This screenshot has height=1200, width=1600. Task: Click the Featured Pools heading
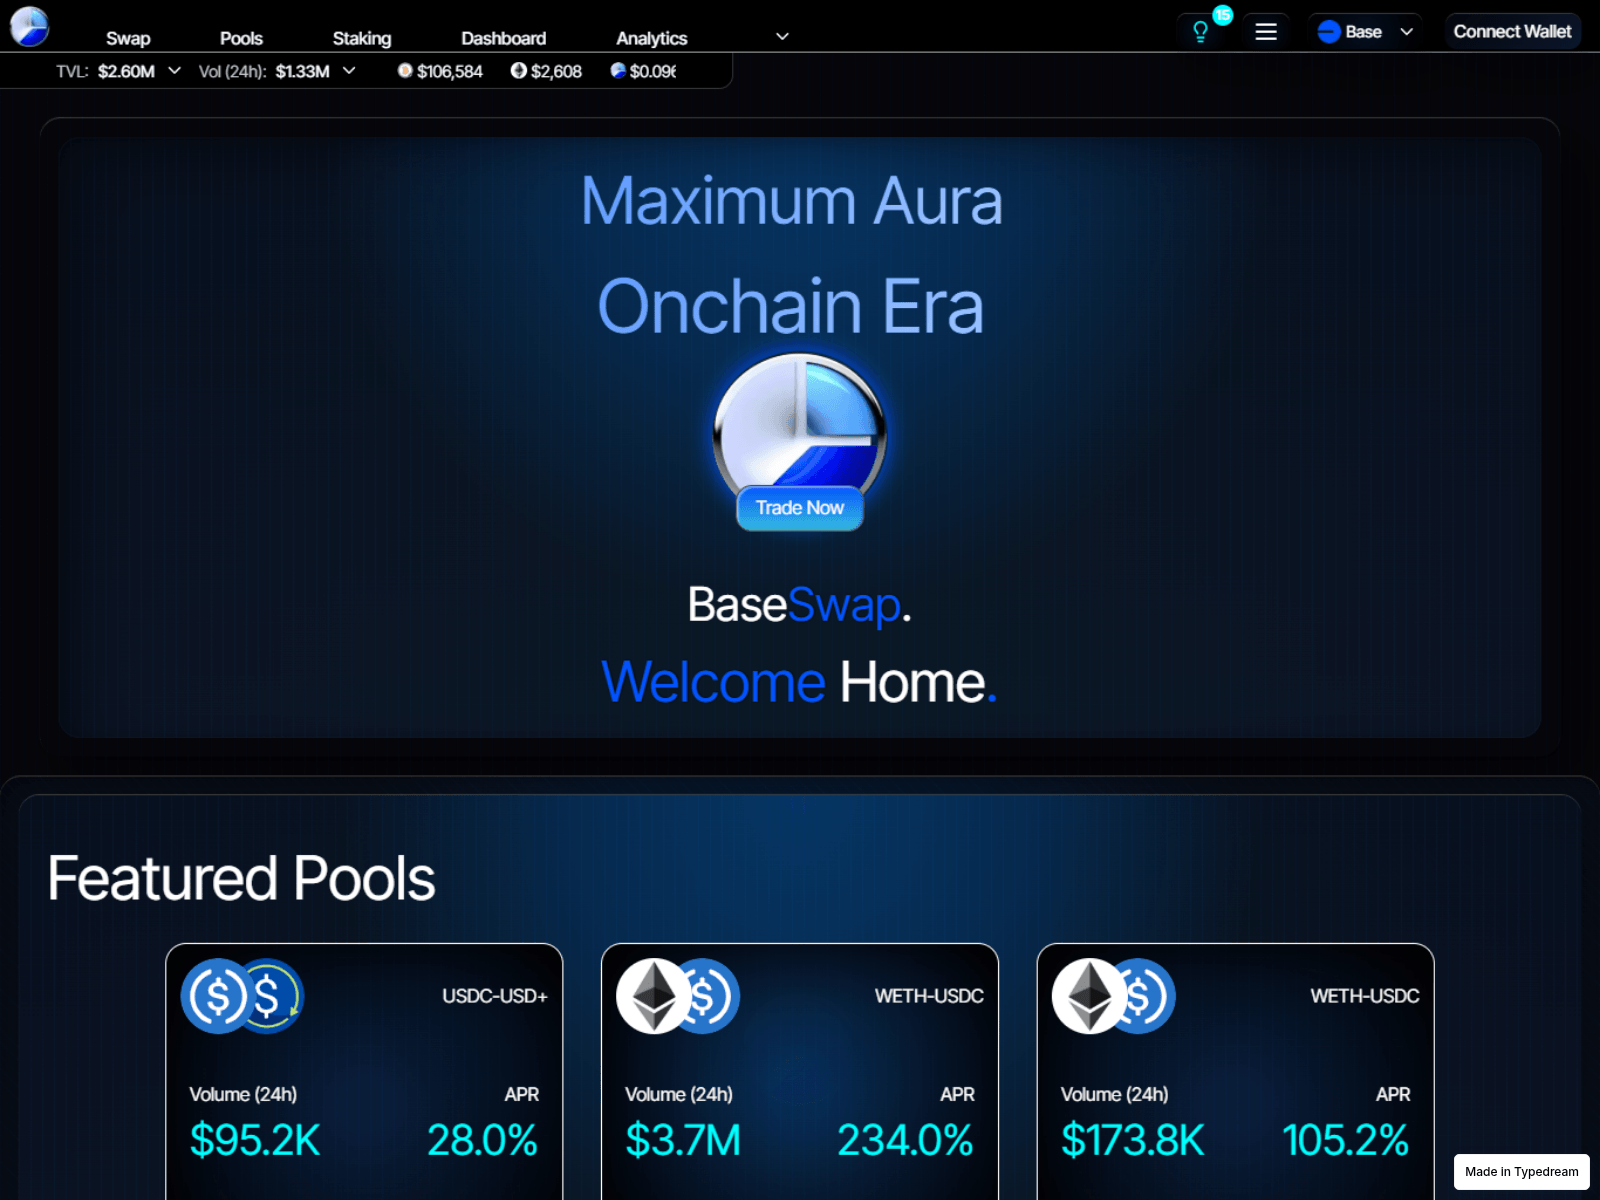click(x=241, y=878)
